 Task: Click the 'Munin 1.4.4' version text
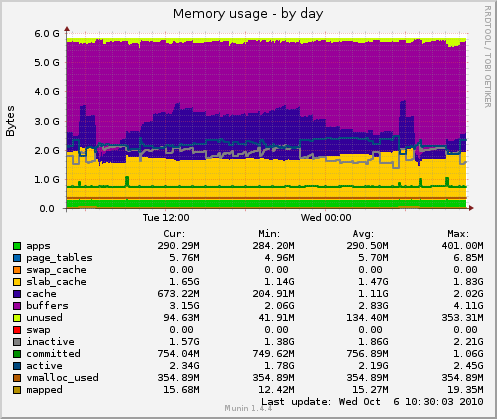click(x=248, y=408)
